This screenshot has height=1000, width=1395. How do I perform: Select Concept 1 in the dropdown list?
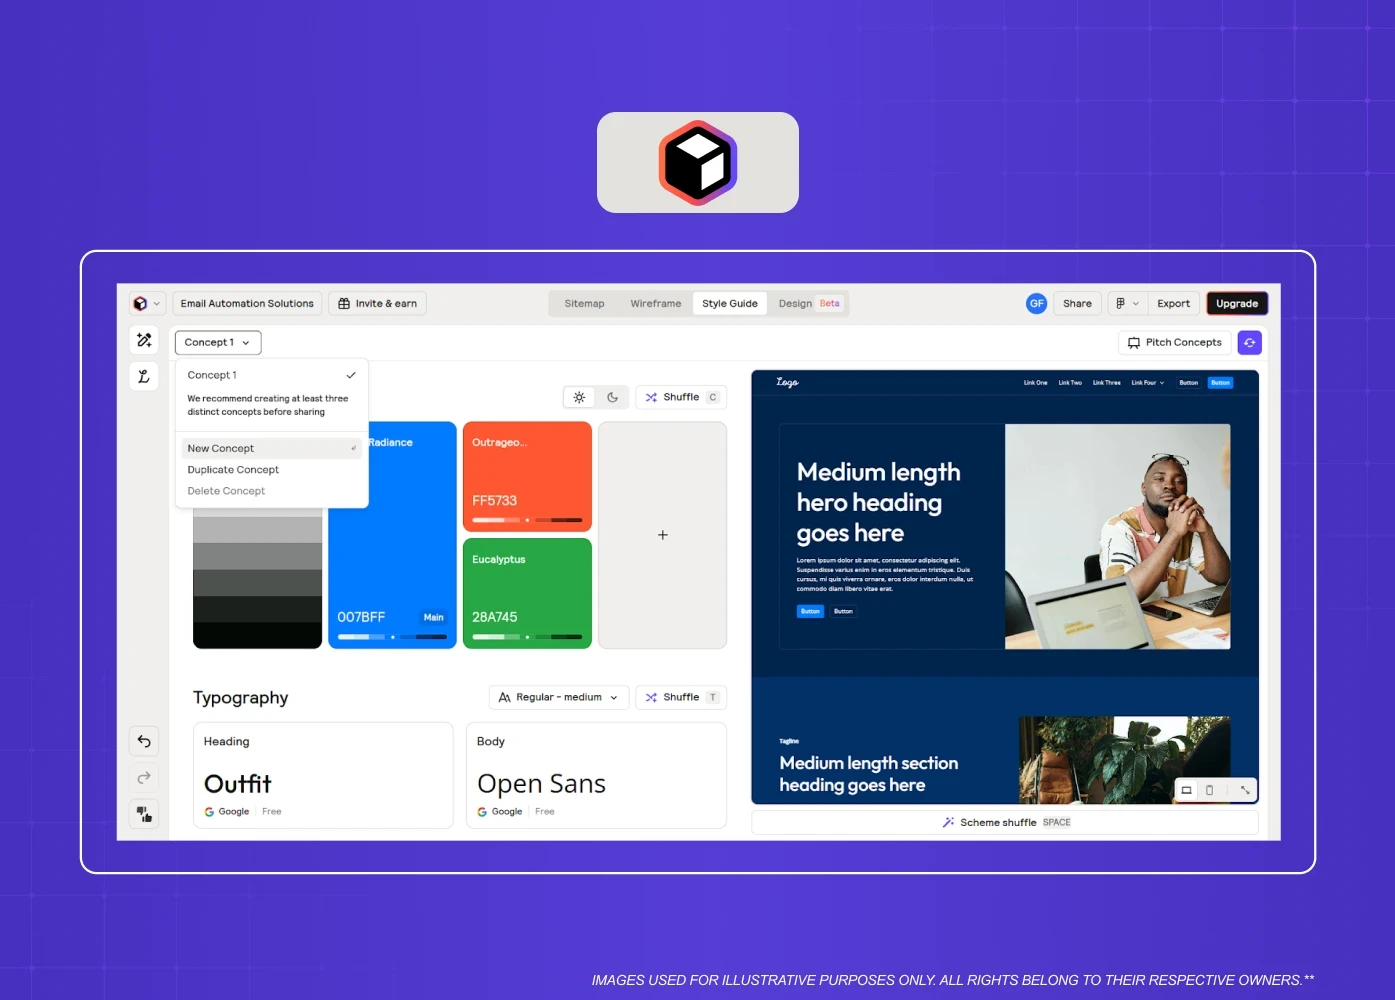point(271,375)
